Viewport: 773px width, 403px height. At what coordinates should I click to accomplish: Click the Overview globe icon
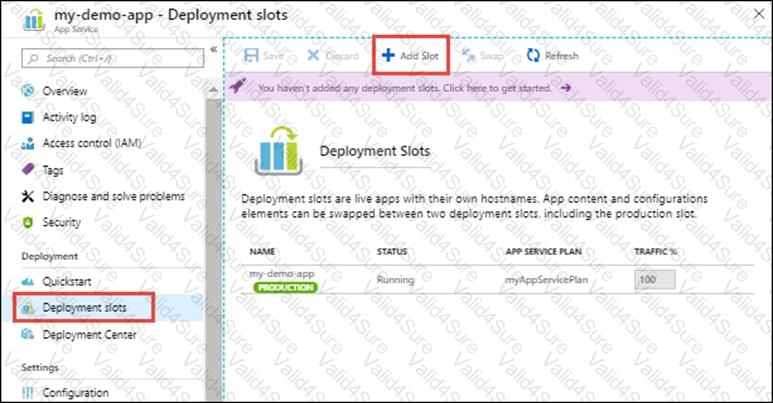[x=28, y=91]
